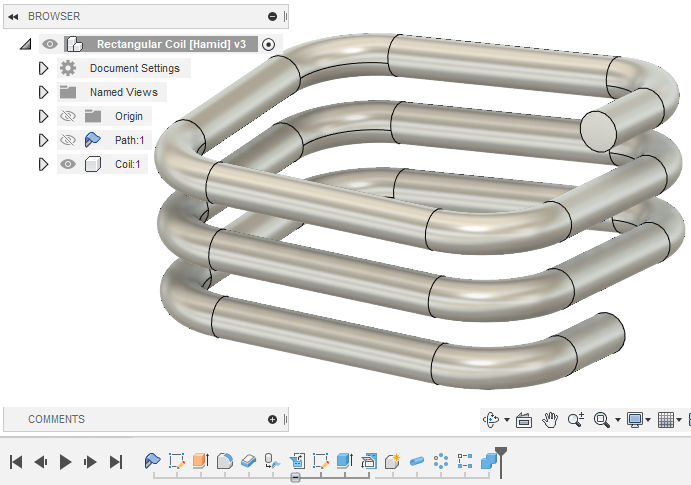Screen dimensions: 691x485
Task: Click the Orbit tool in navigation bar
Action: coord(491,420)
